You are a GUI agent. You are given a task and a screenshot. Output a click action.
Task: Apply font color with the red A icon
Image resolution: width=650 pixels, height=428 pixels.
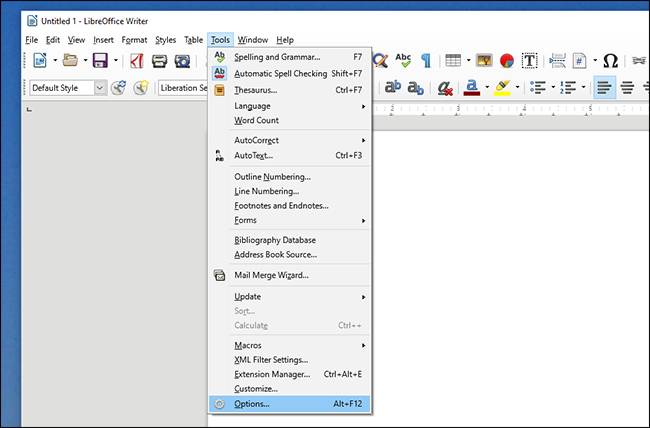point(472,88)
